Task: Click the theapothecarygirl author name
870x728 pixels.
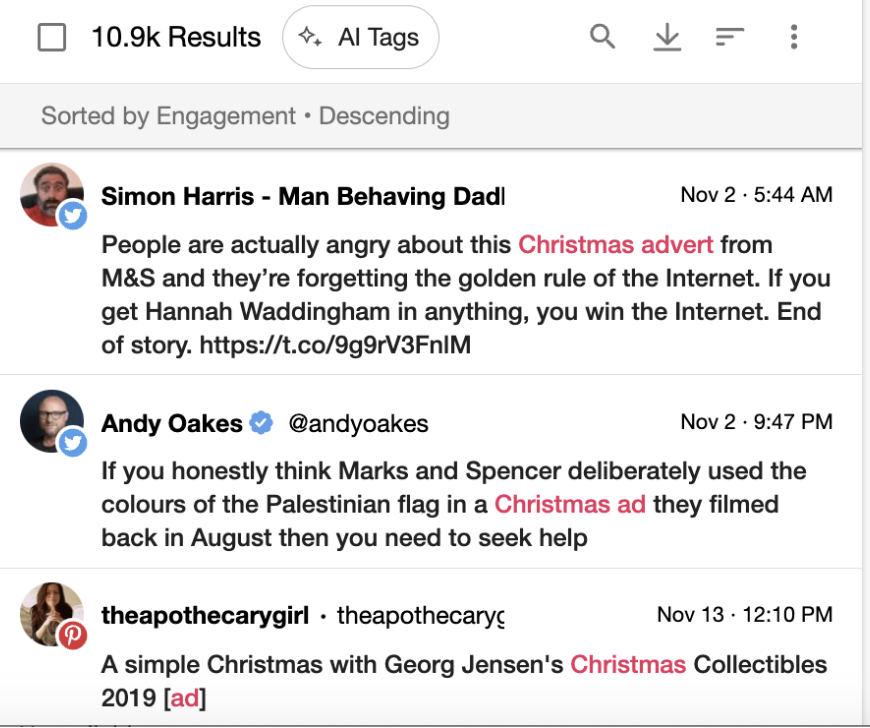Action: pos(205,615)
